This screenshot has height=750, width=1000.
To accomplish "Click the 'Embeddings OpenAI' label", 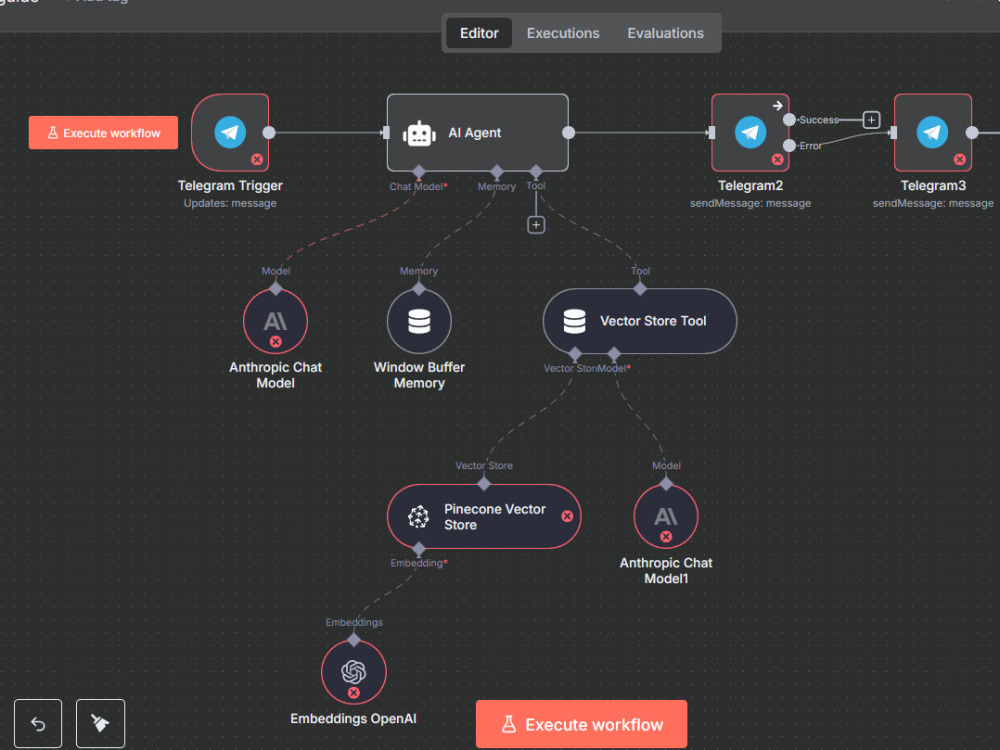I will pos(353,719).
